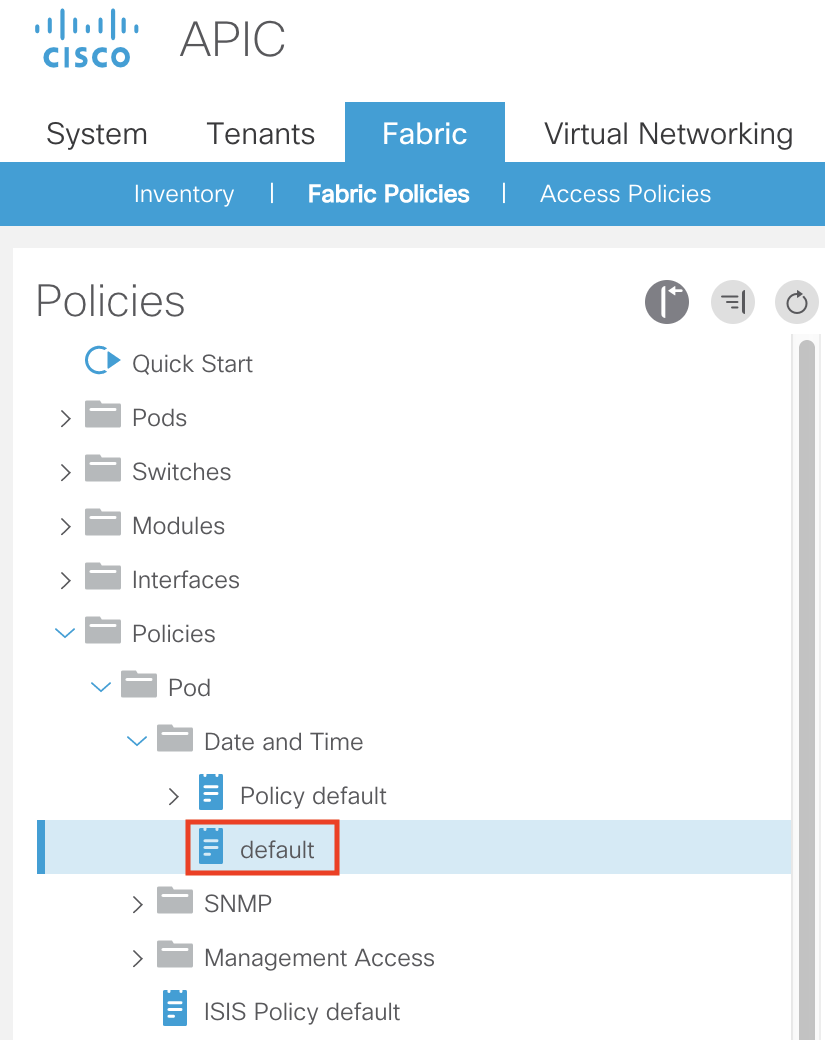Click the Pods folder icon
This screenshot has width=825, height=1040.
pyautogui.click(x=103, y=415)
